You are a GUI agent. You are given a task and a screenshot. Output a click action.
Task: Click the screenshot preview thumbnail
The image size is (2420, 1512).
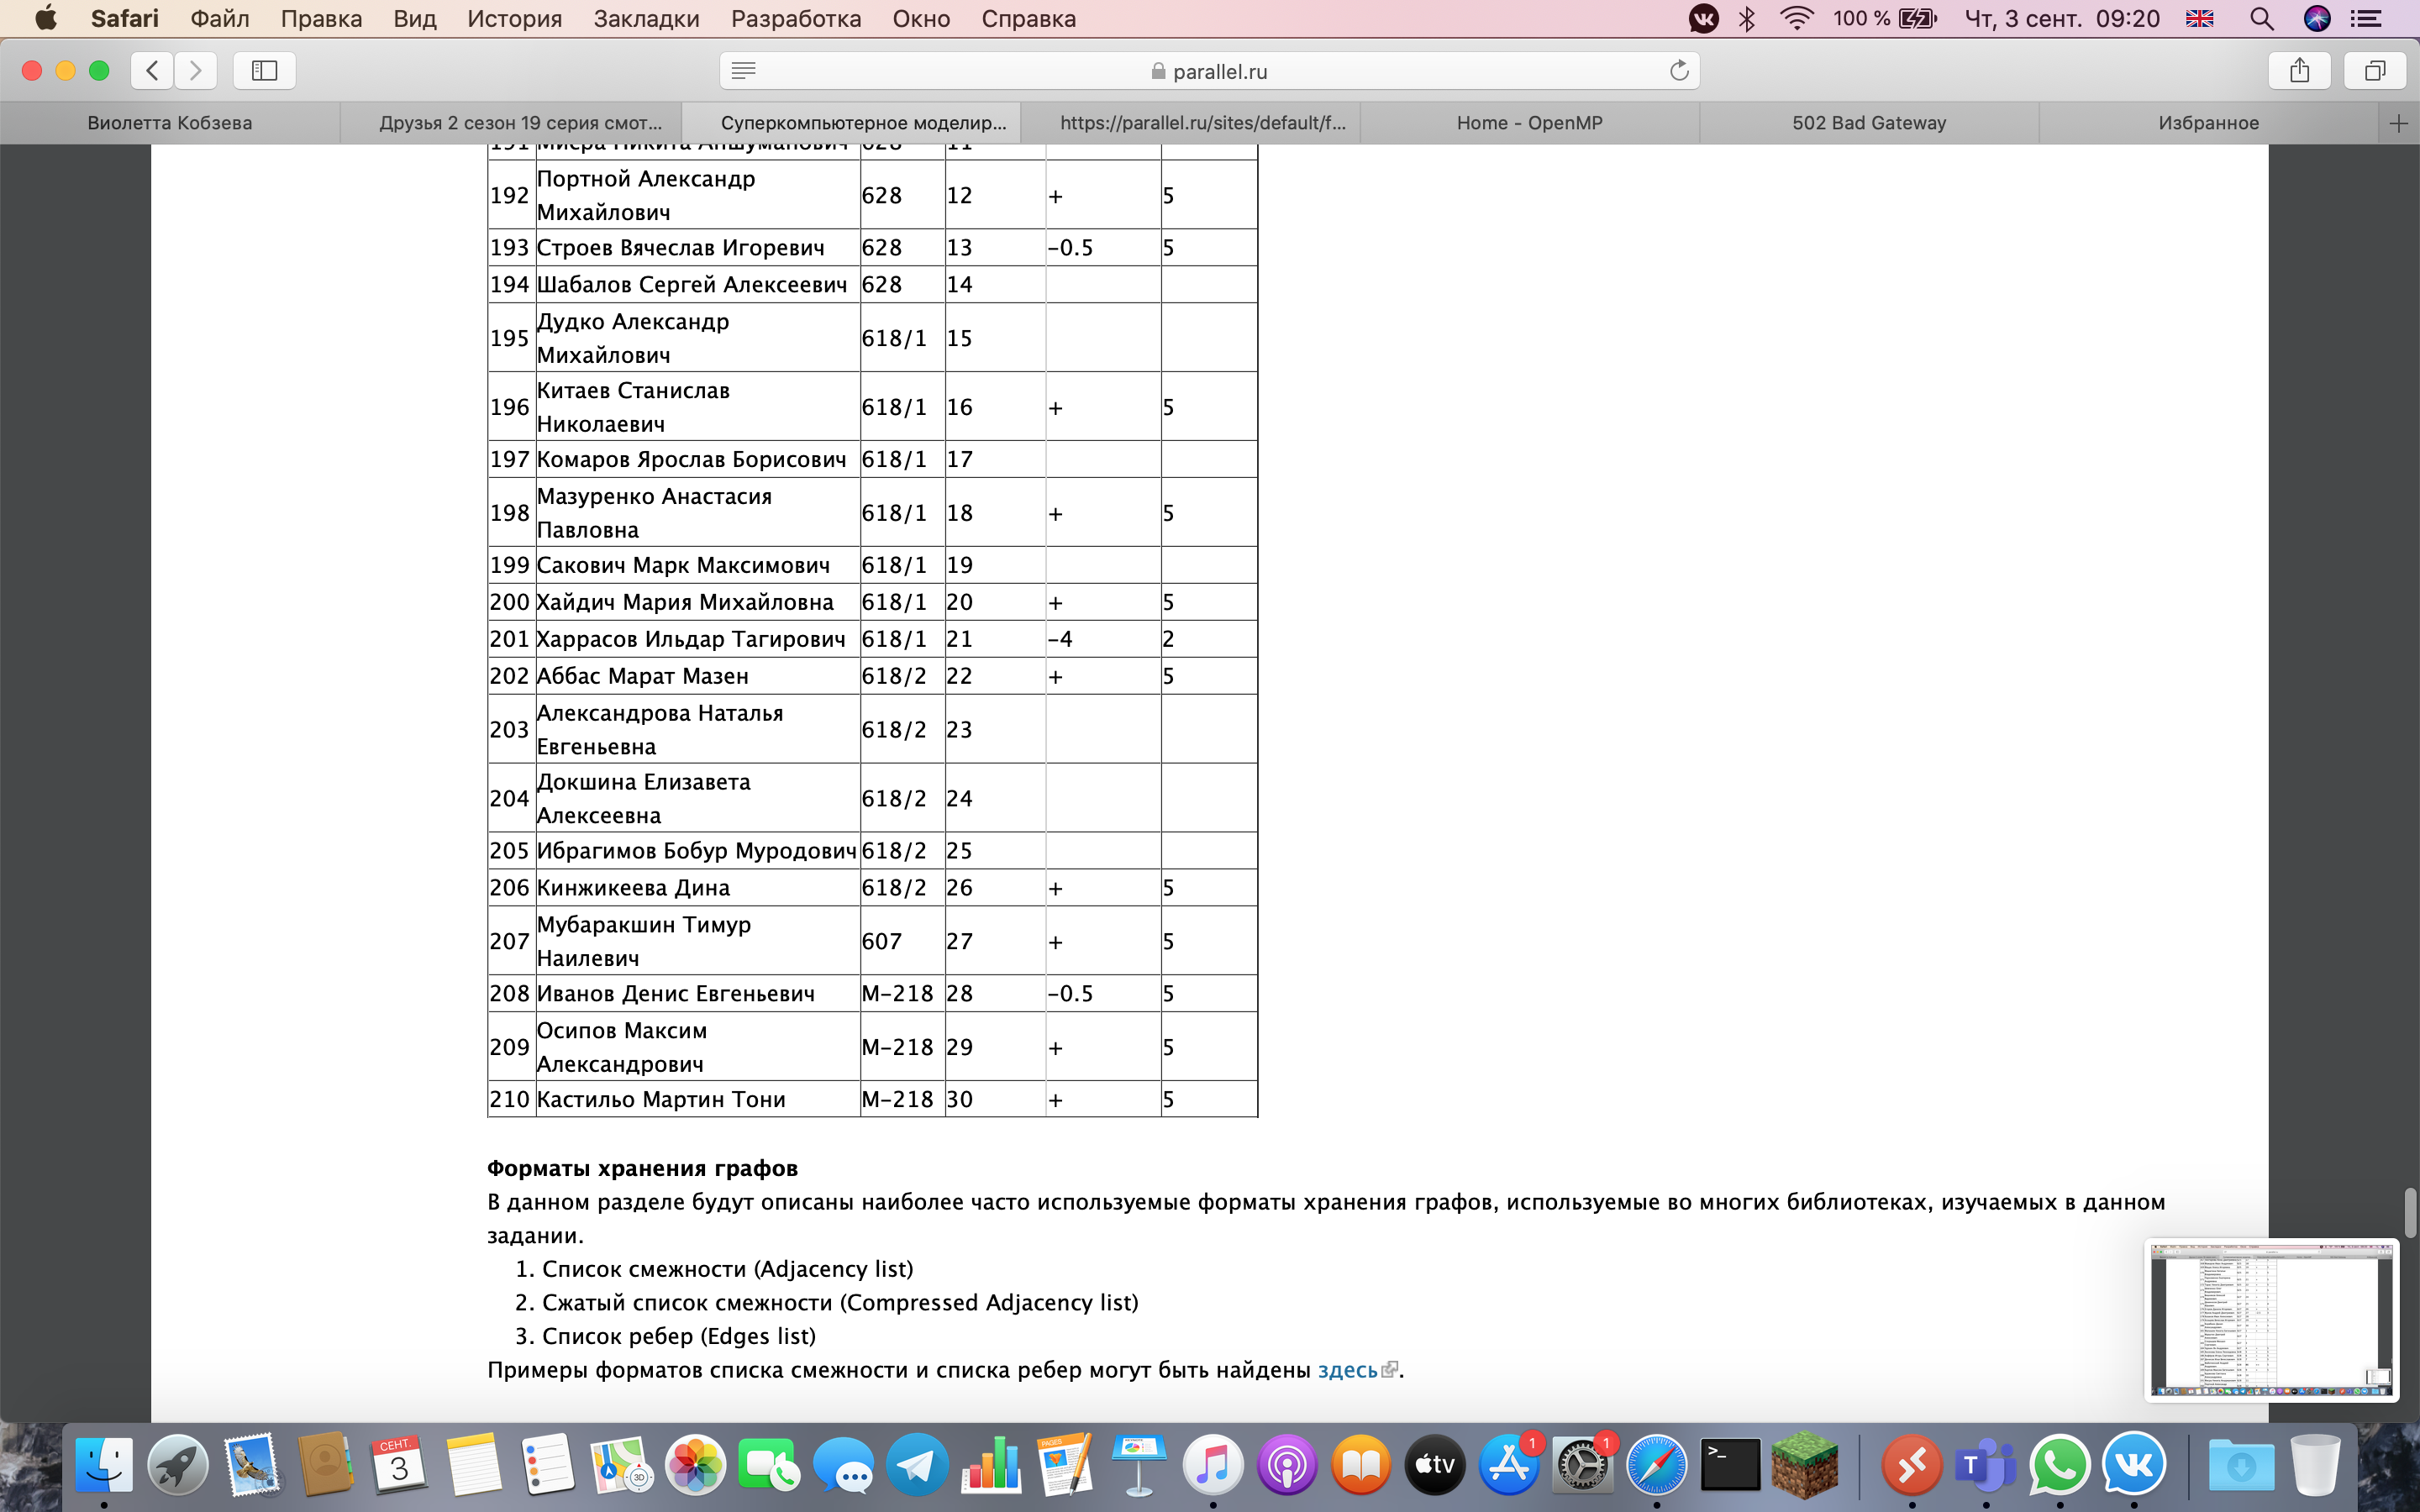(2271, 1320)
